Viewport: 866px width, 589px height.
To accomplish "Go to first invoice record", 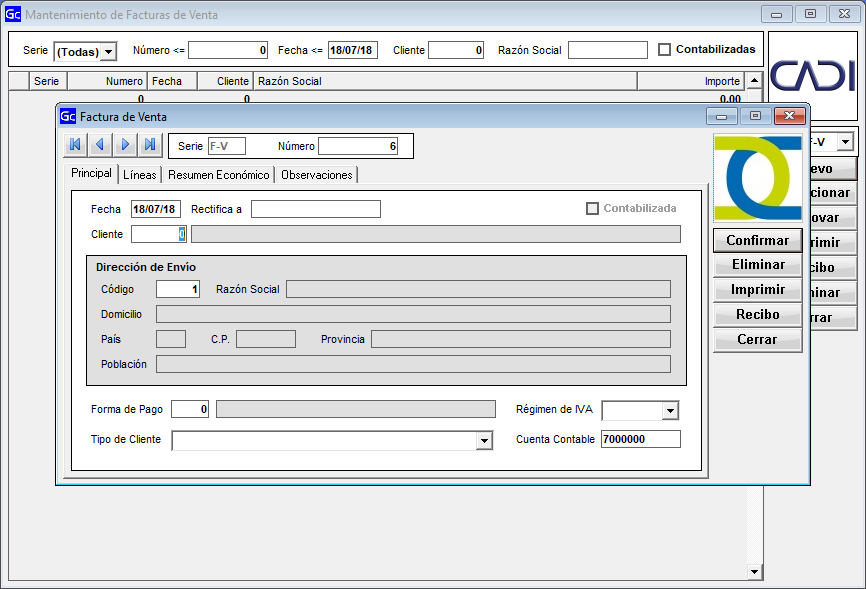I will coord(75,145).
